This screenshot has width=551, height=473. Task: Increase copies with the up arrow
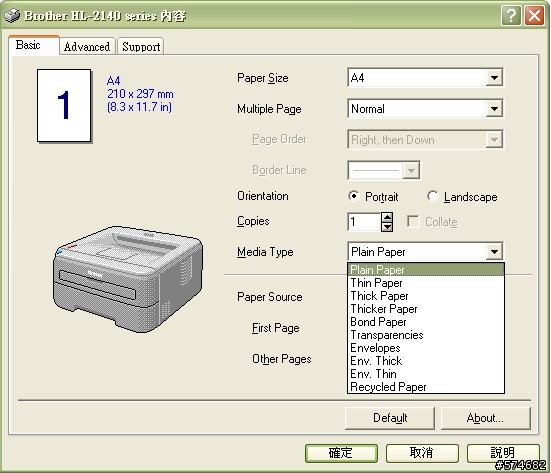[x=387, y=217]
